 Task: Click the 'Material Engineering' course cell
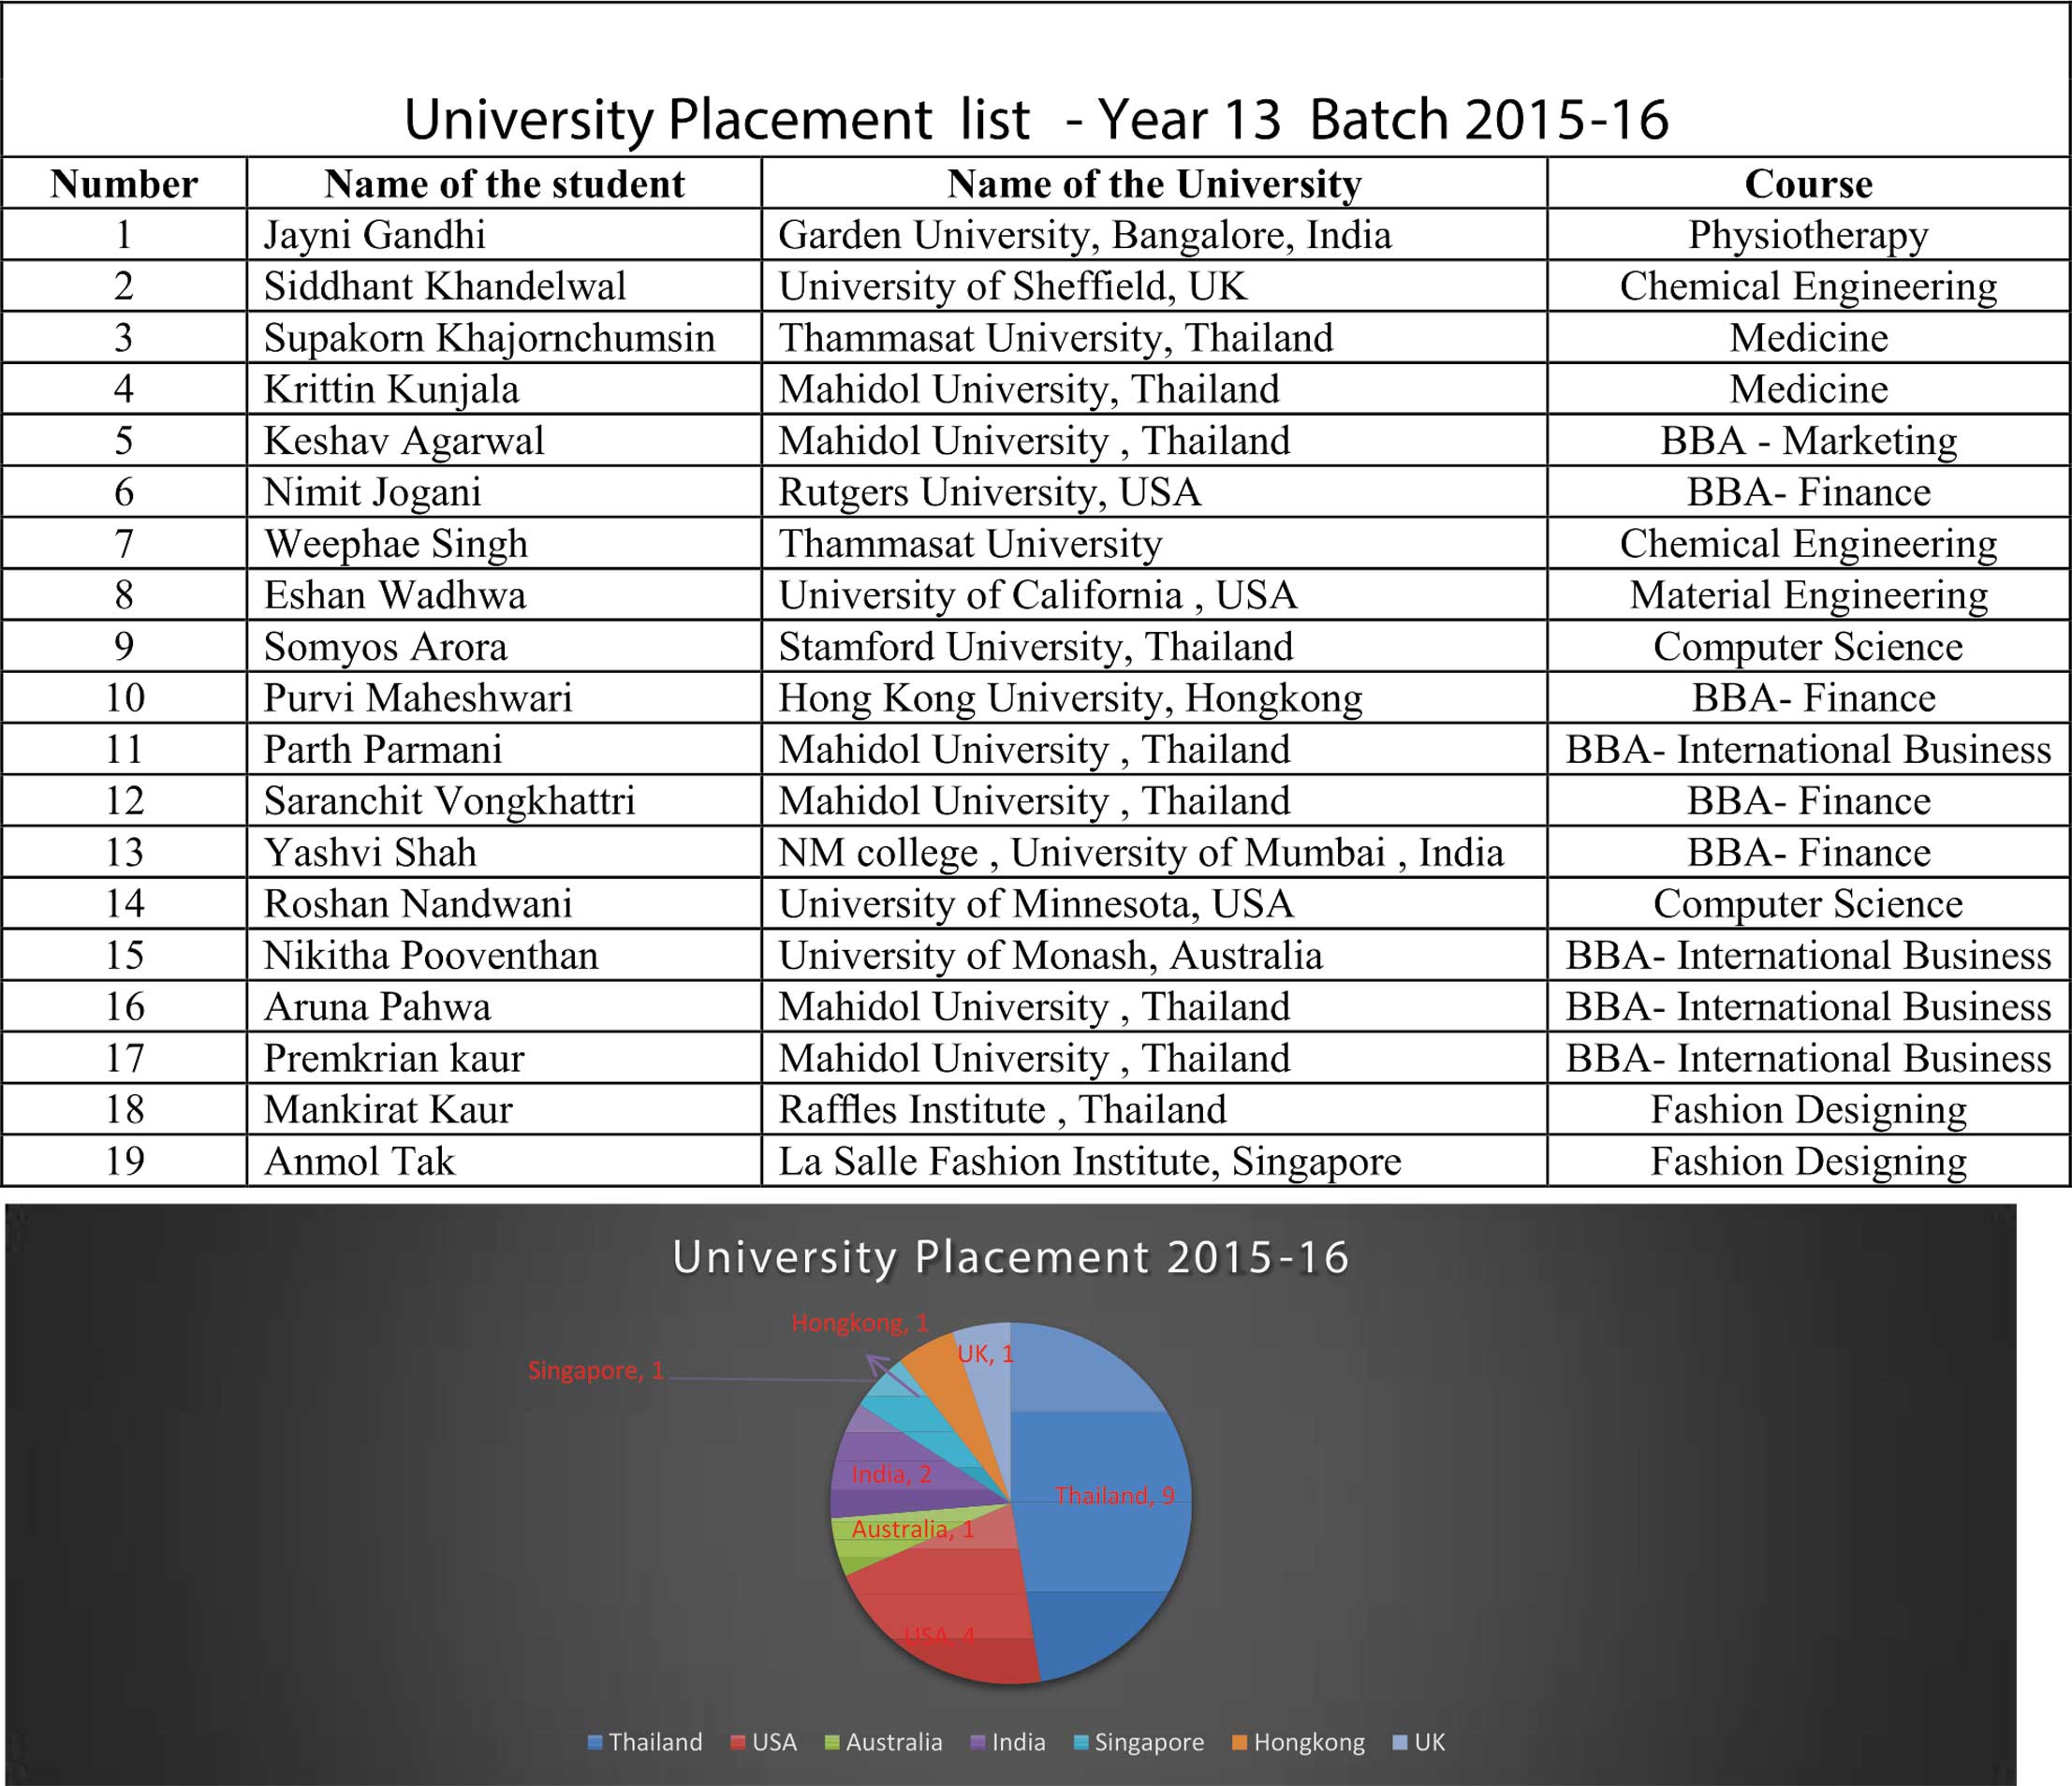(x=1809, y=595)
